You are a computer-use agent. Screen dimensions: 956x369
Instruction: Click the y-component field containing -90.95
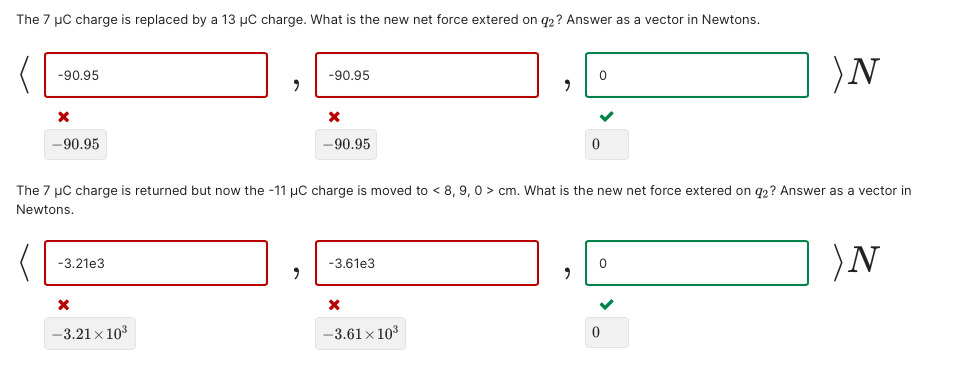coord(426,75)
